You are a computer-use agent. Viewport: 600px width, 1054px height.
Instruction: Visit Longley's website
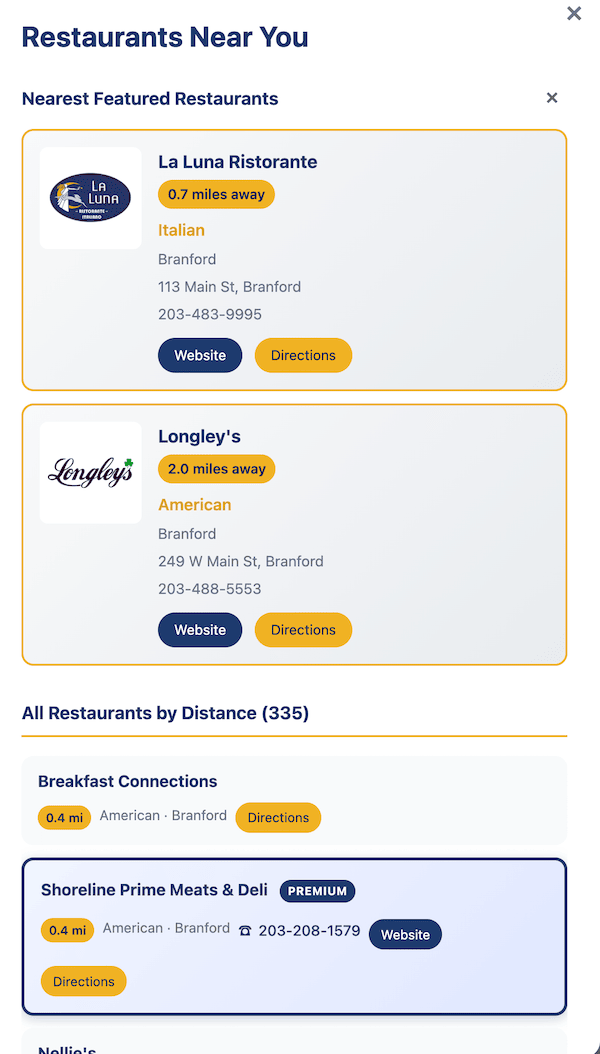199,629
